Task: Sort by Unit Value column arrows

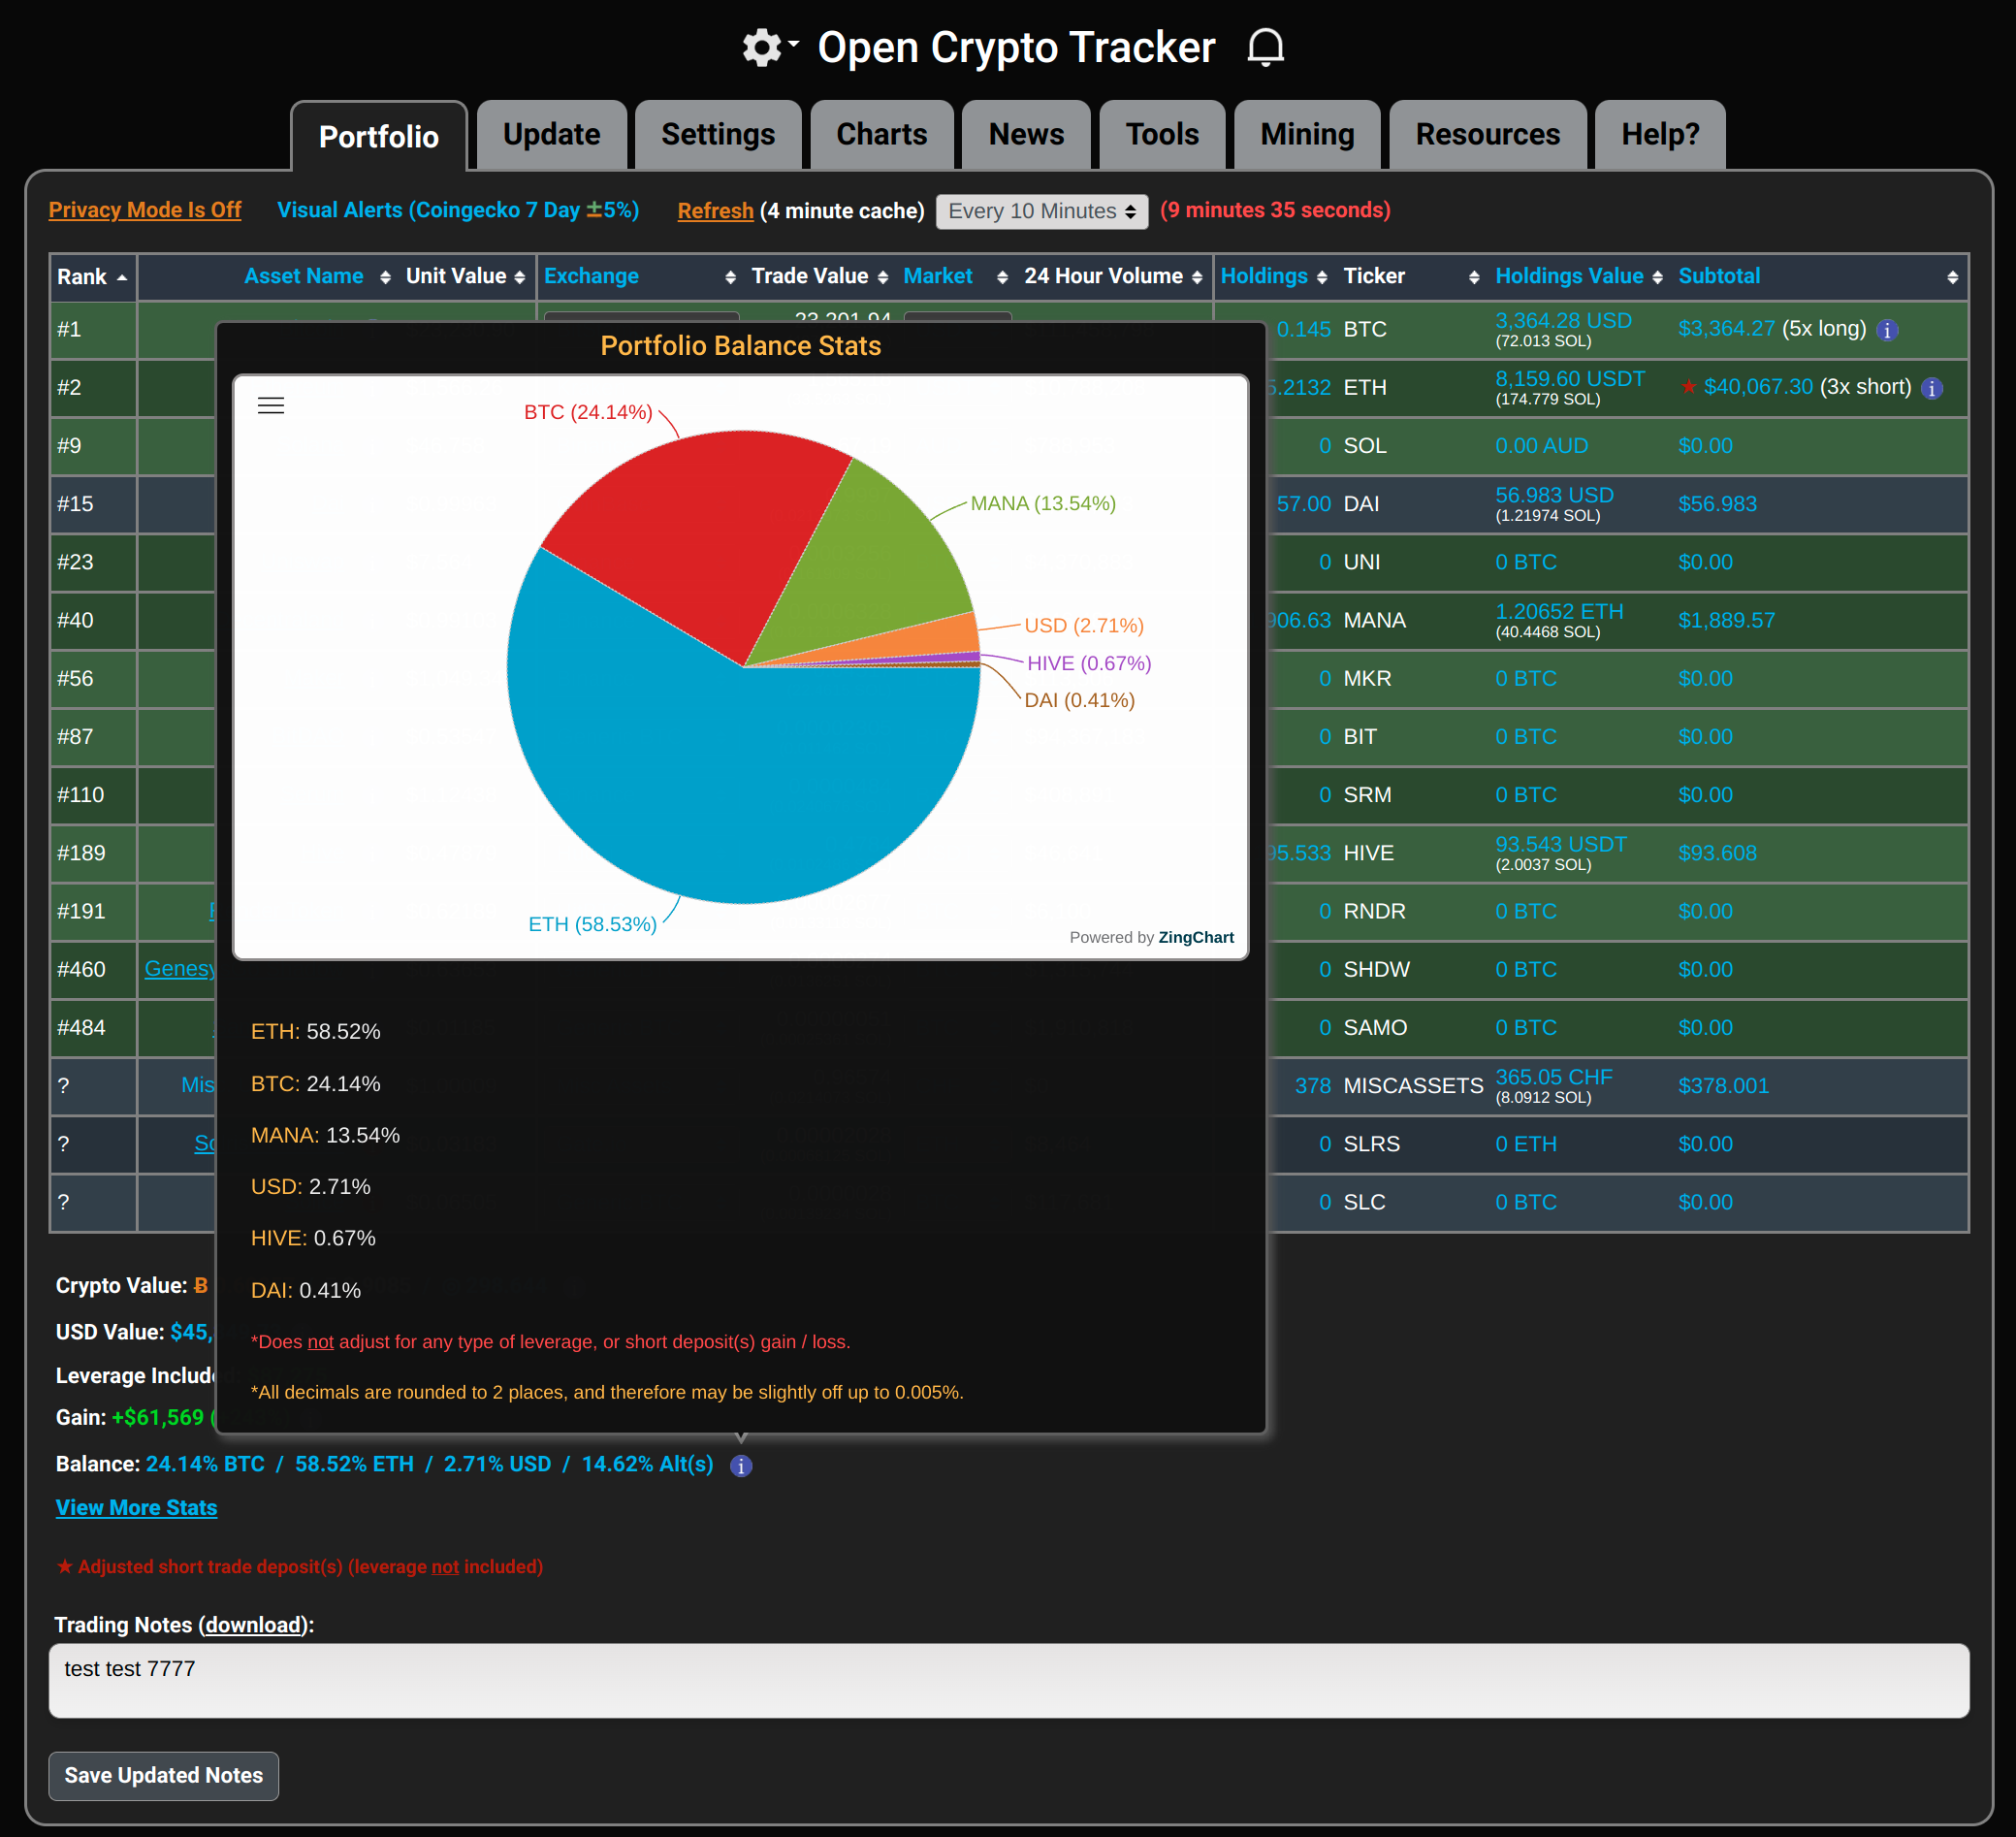Action: click(x=519, y=277)
